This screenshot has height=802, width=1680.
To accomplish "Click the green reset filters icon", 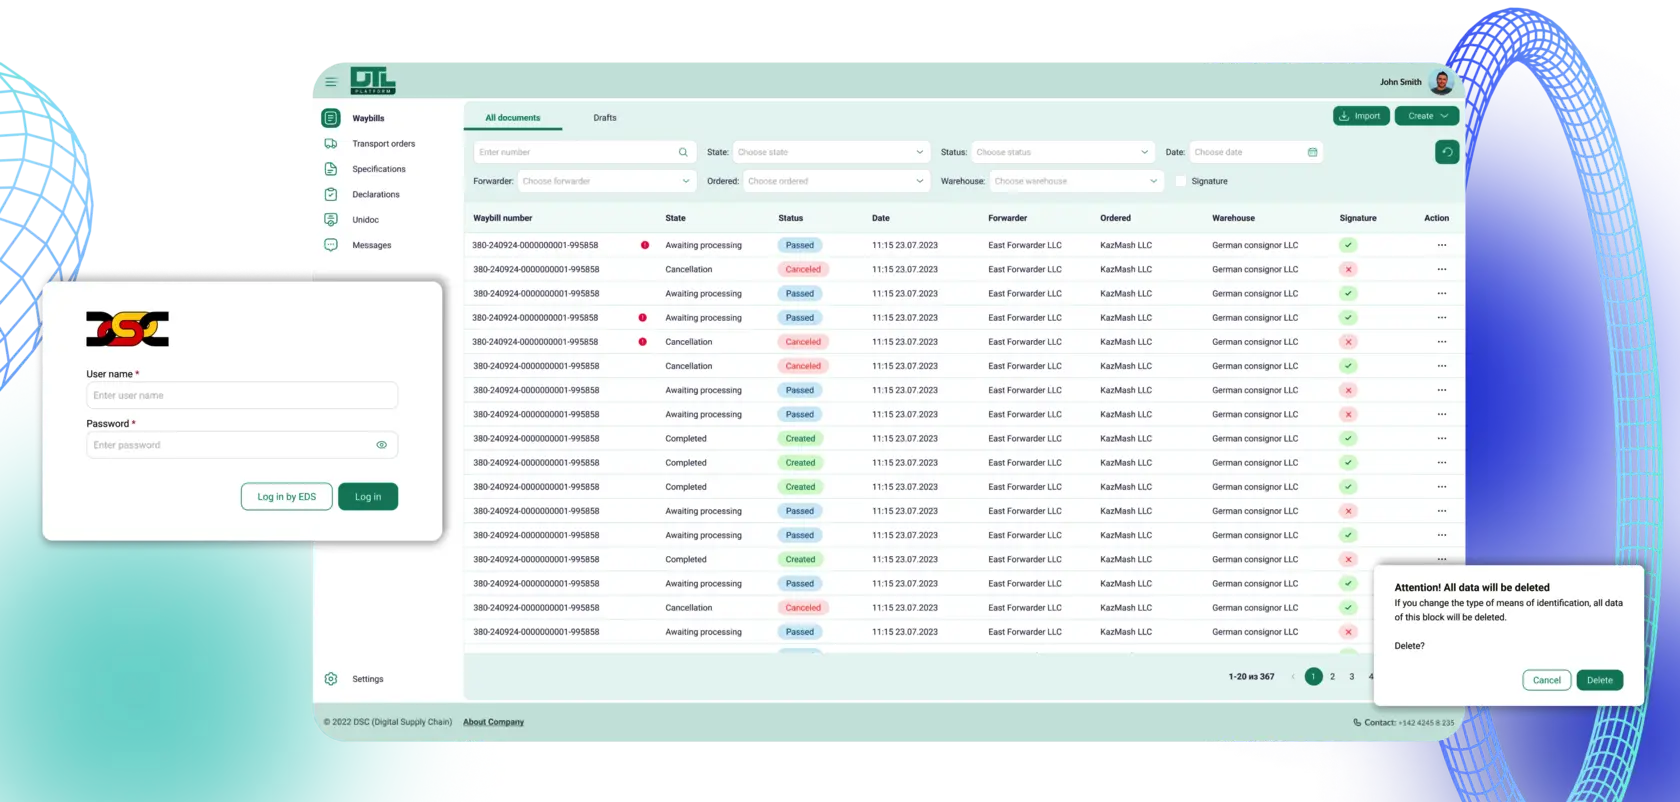I will click(x=1447, y=152).
